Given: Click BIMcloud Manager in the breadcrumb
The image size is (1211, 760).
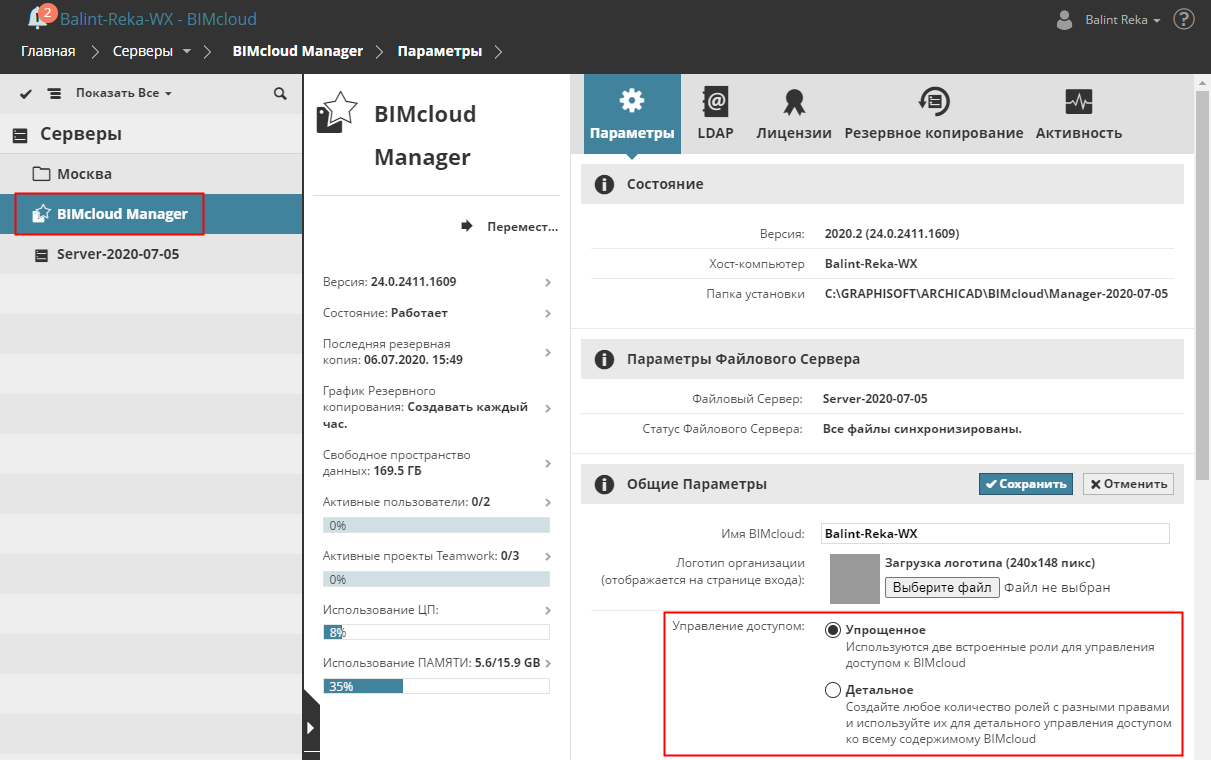Looking at the screenshot, I should [299, 51].
